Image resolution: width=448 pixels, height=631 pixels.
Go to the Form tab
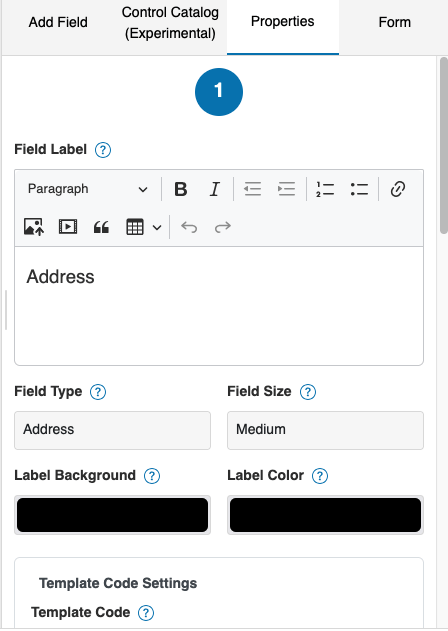(394, 22)
